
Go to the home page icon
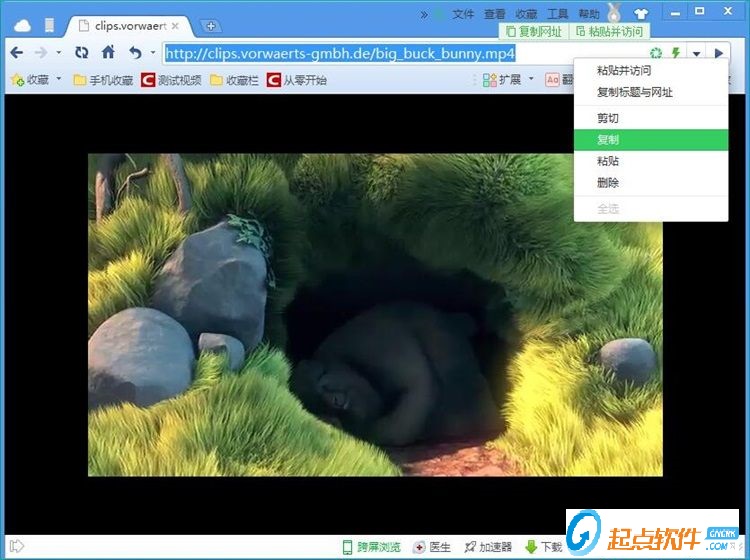pos(108,52)
